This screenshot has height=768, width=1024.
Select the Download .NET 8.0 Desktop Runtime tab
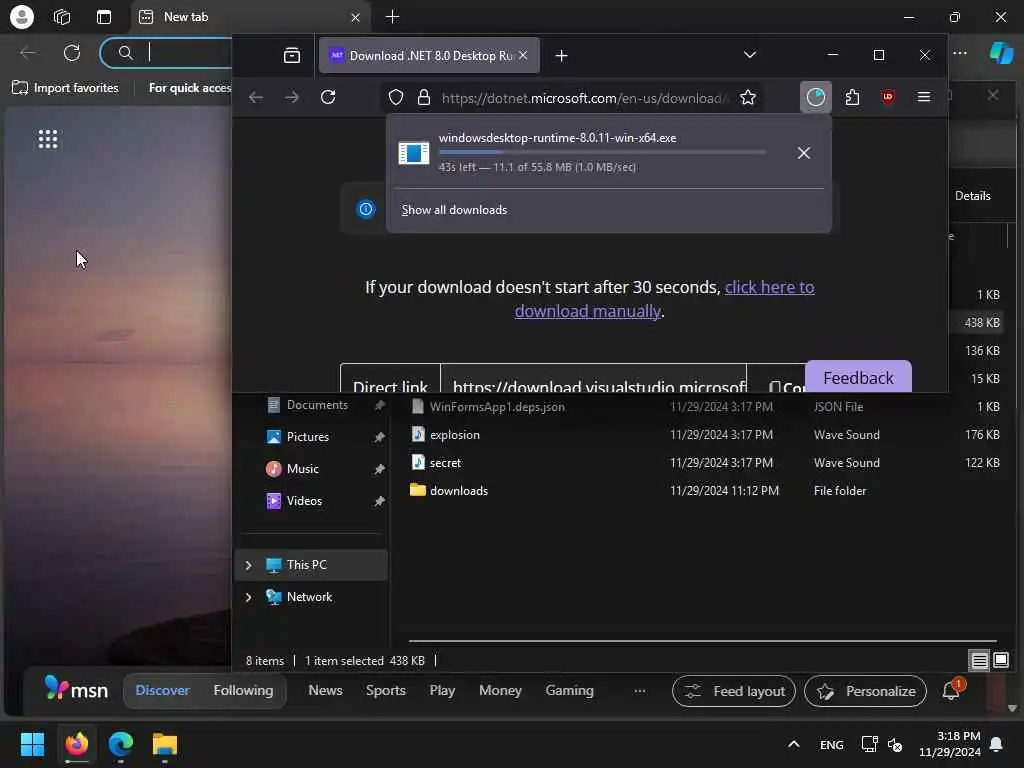429,56
